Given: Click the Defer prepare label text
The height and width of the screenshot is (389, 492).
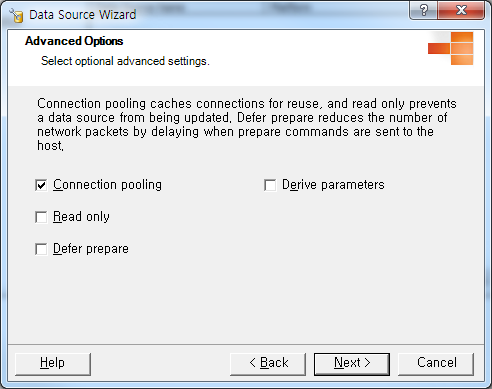Looking at the screenshot, I should point(91,249).
